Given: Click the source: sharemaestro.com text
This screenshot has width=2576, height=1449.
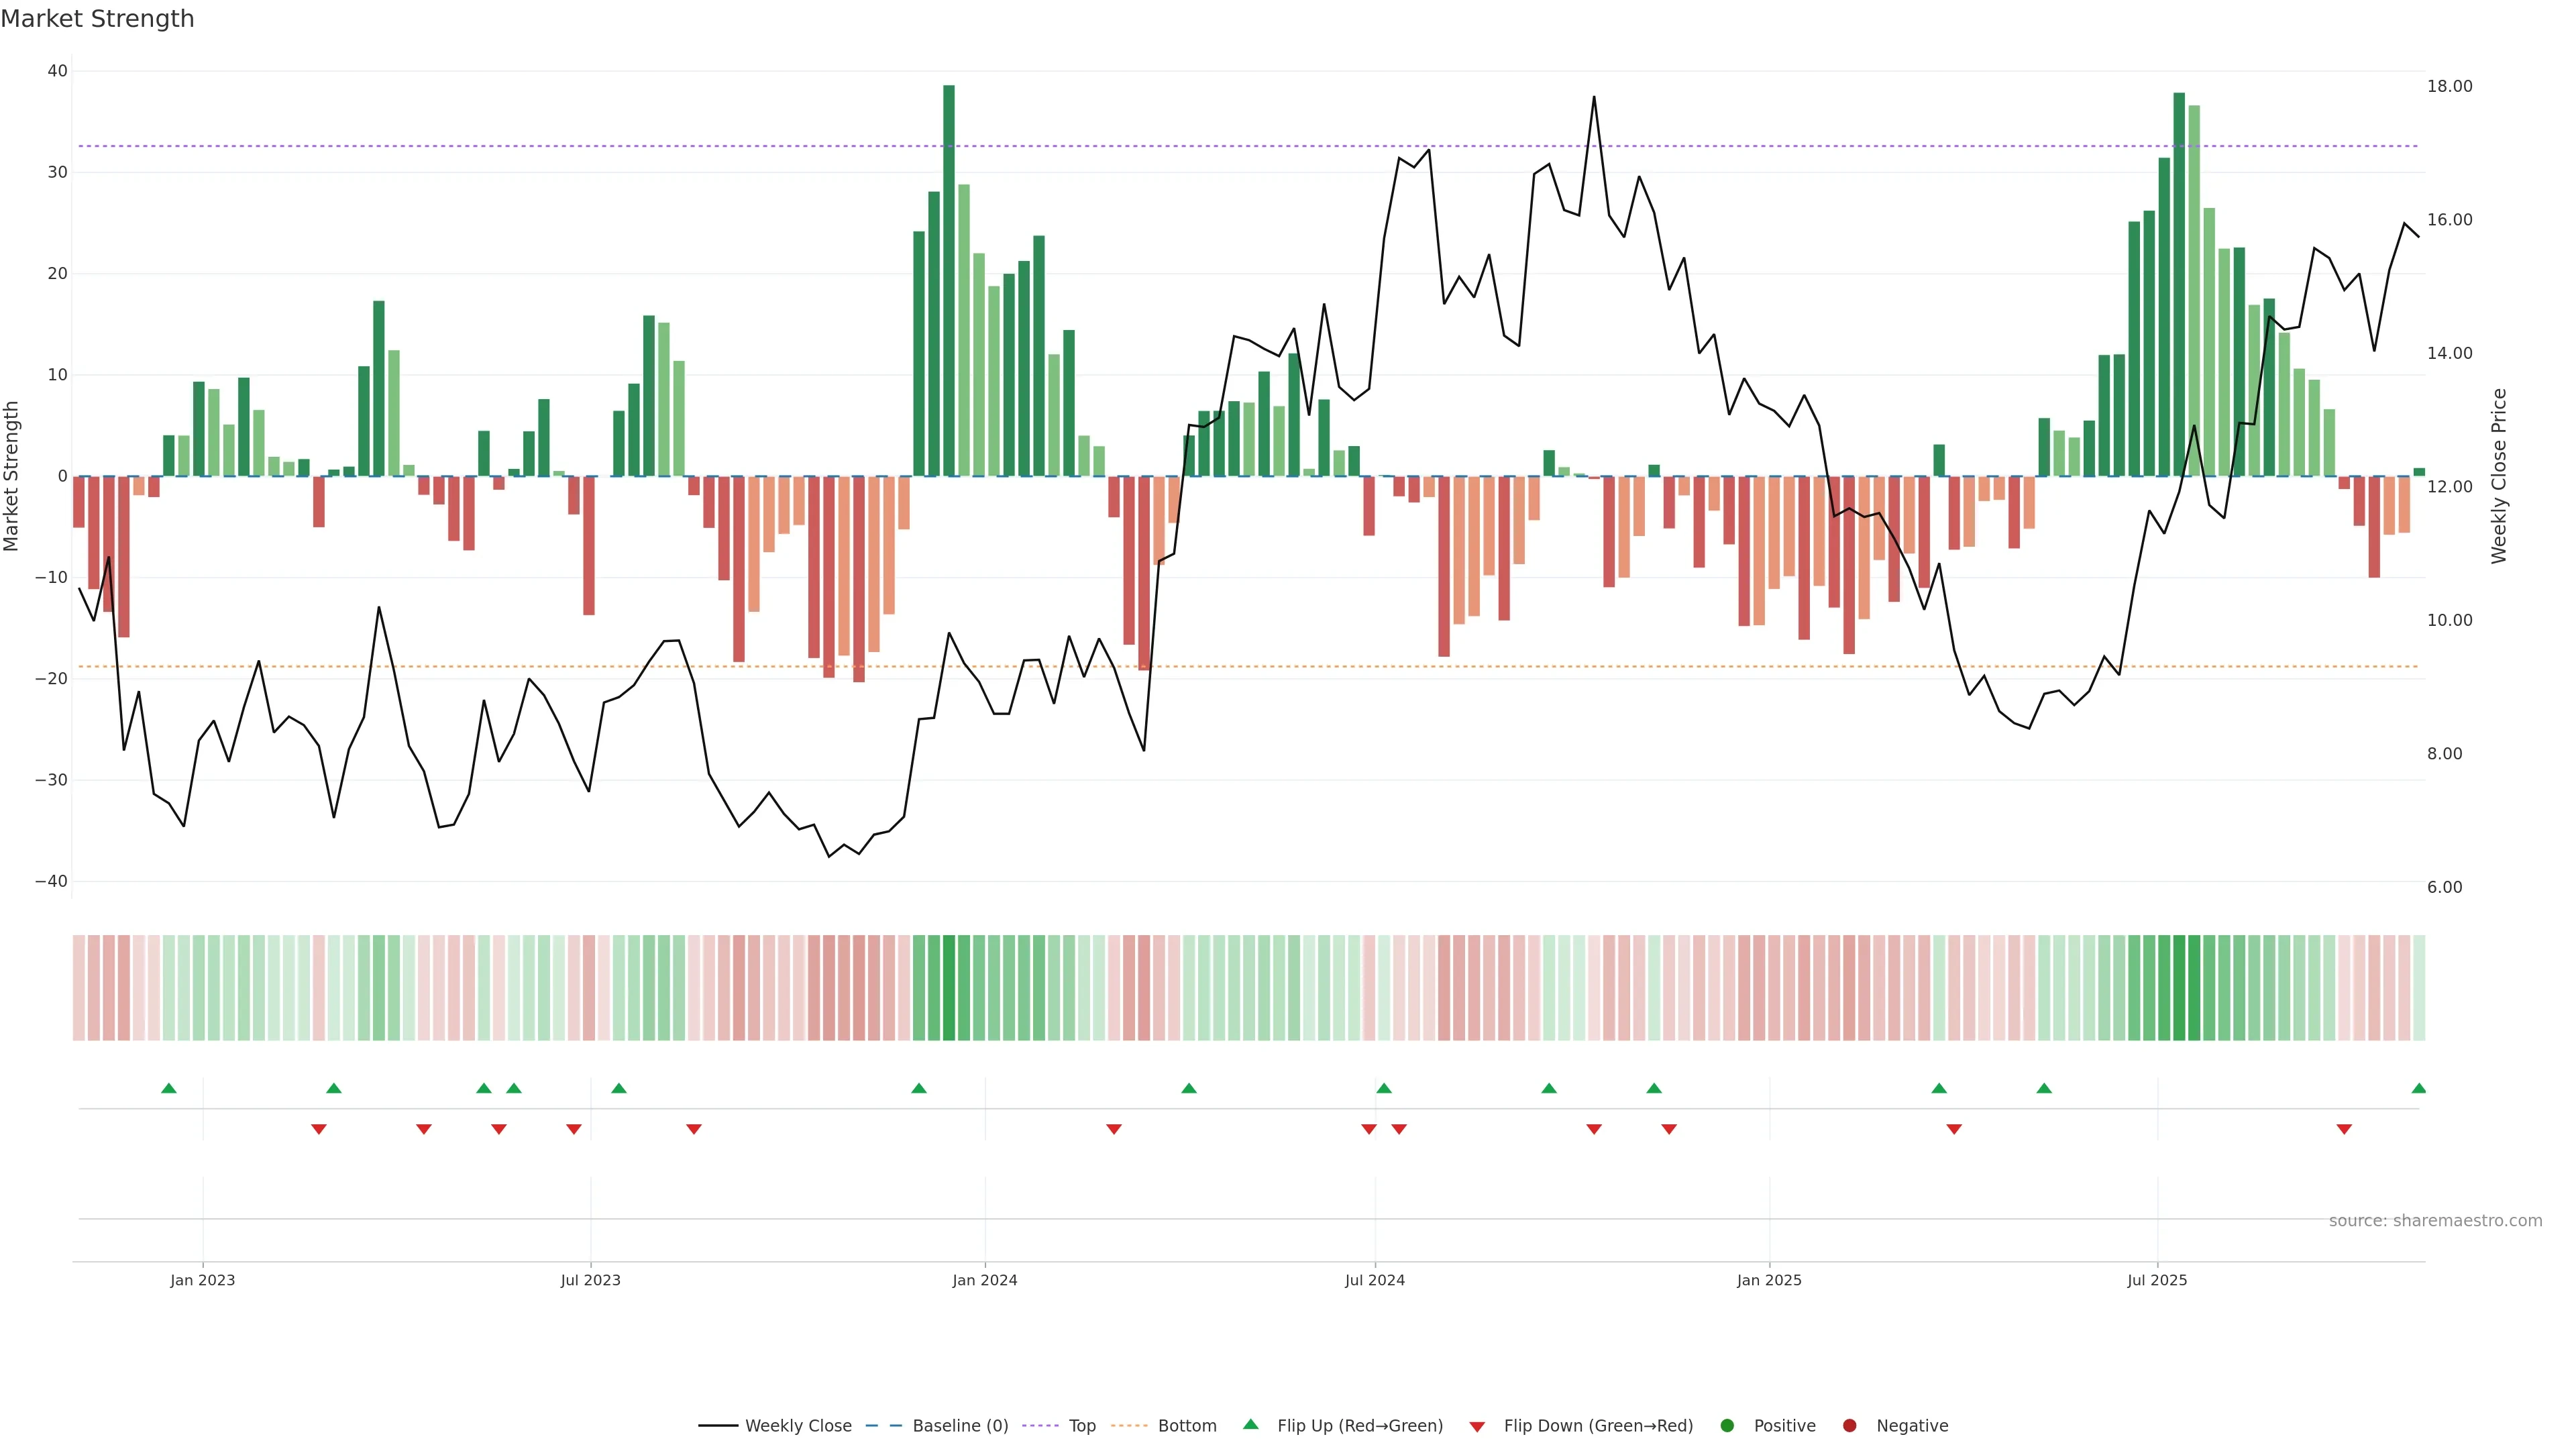Looking at the screenshot, I should coord(2435,1221).
